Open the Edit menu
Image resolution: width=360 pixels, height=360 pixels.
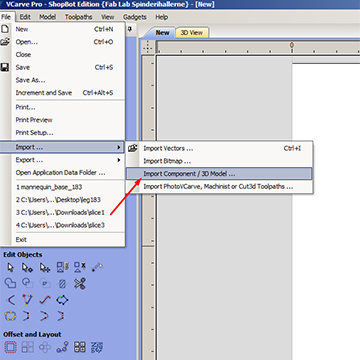click(25, 17)
